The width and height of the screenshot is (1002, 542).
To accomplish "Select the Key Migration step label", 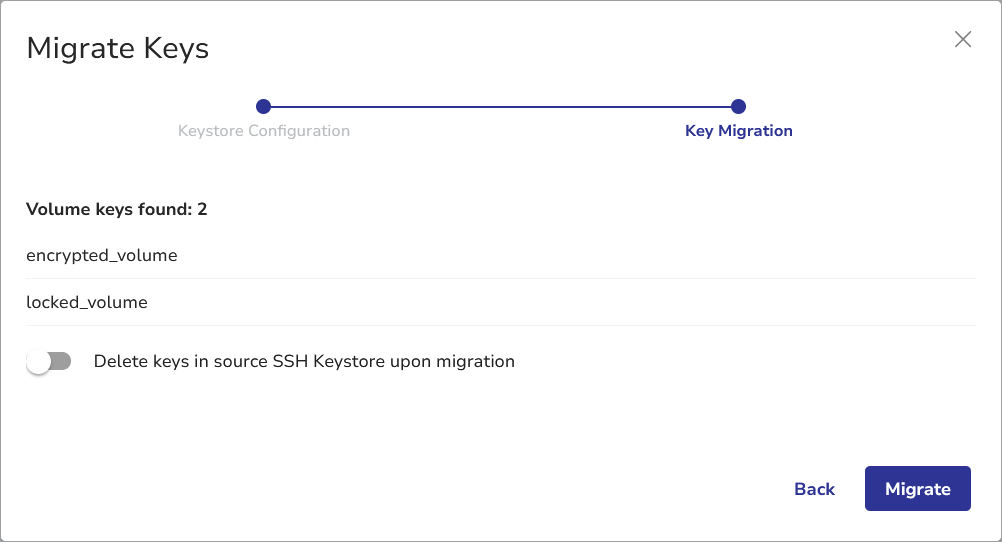I will point(738,131).
